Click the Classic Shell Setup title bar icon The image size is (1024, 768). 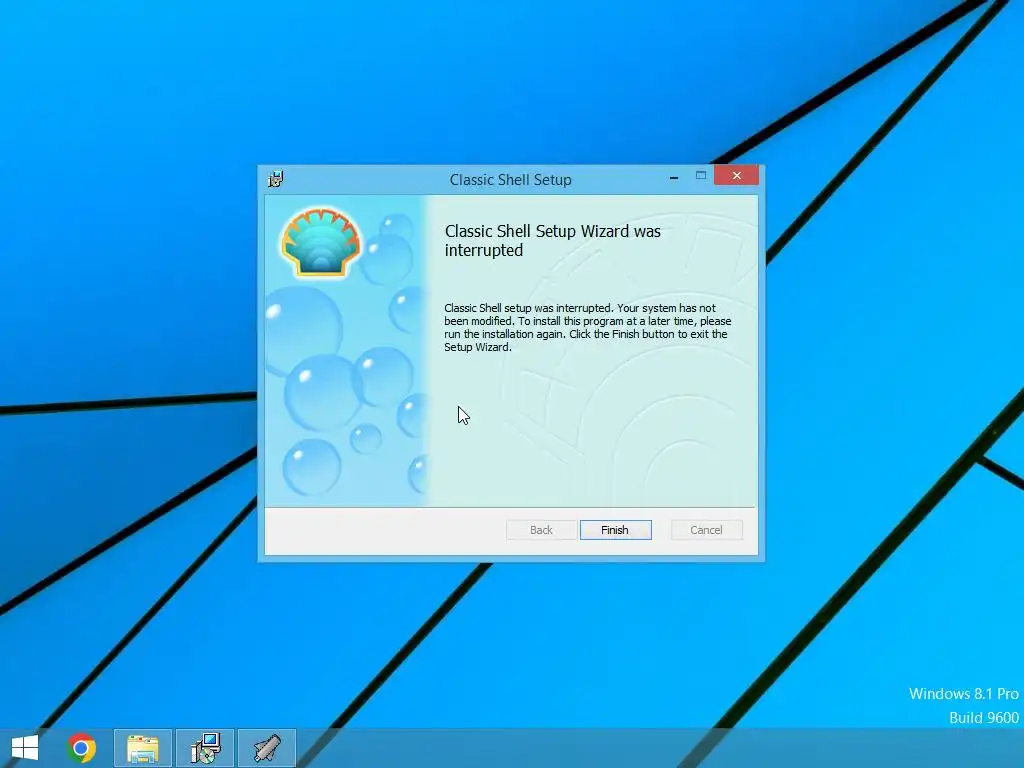[x=276, y=179]
